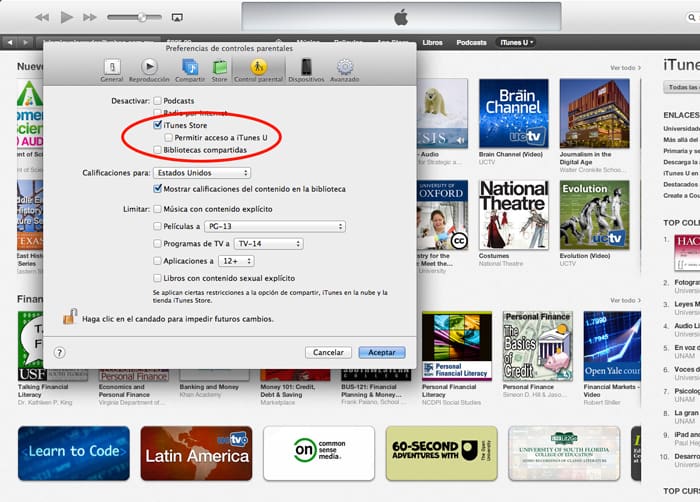
Task: Open the Estados Unidos ratings dropdown
Action: (x=202, y=172)
